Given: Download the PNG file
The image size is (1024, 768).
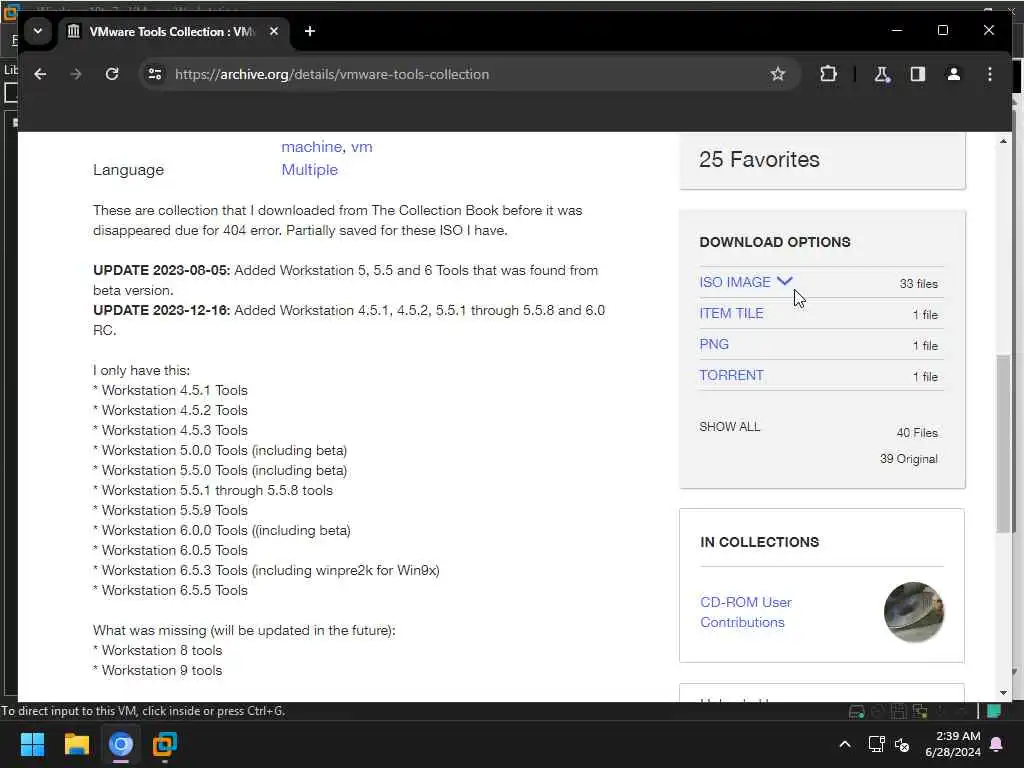Looking at the screenshot, I should point(714,344).
